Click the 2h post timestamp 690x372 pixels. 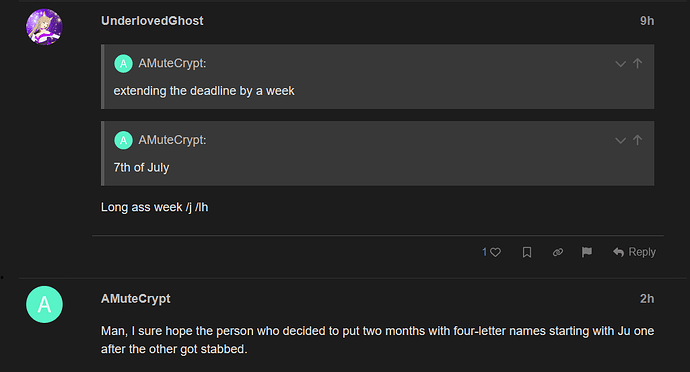[x=647, y=298]
